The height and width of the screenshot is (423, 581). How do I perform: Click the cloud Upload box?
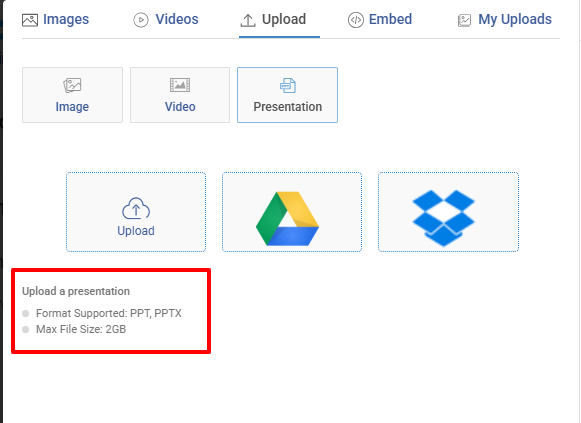click(x=136, y=212)
